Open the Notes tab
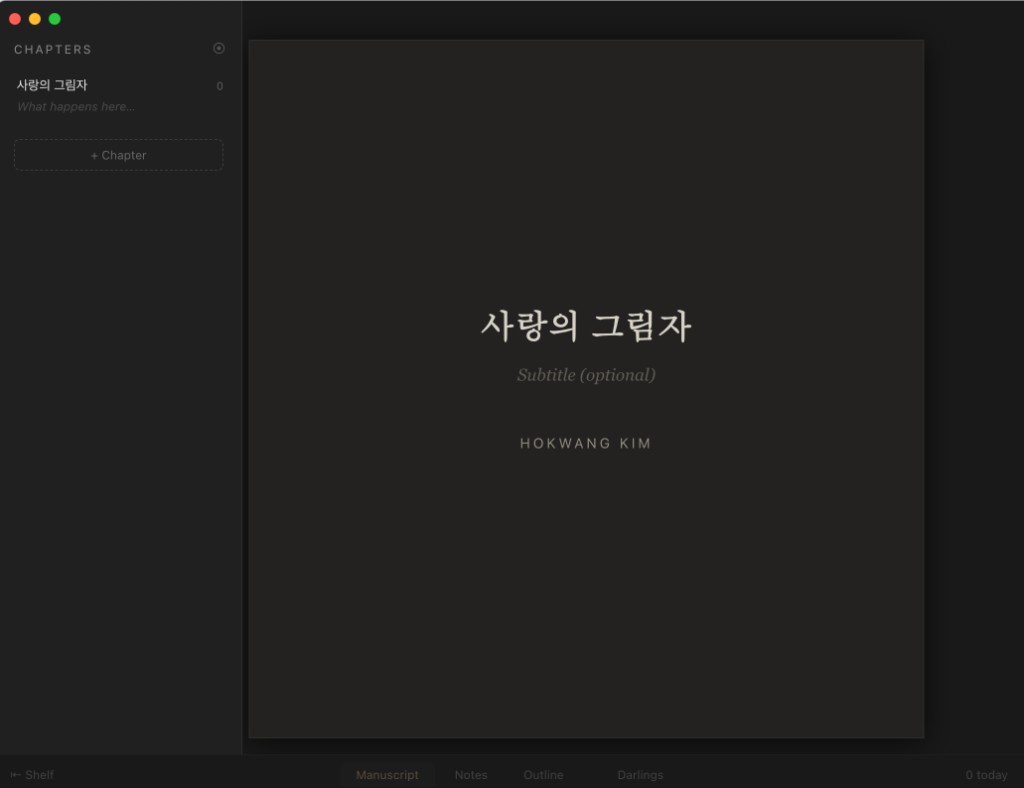The height and width of the screenshot is (788, 1024). 471,774
